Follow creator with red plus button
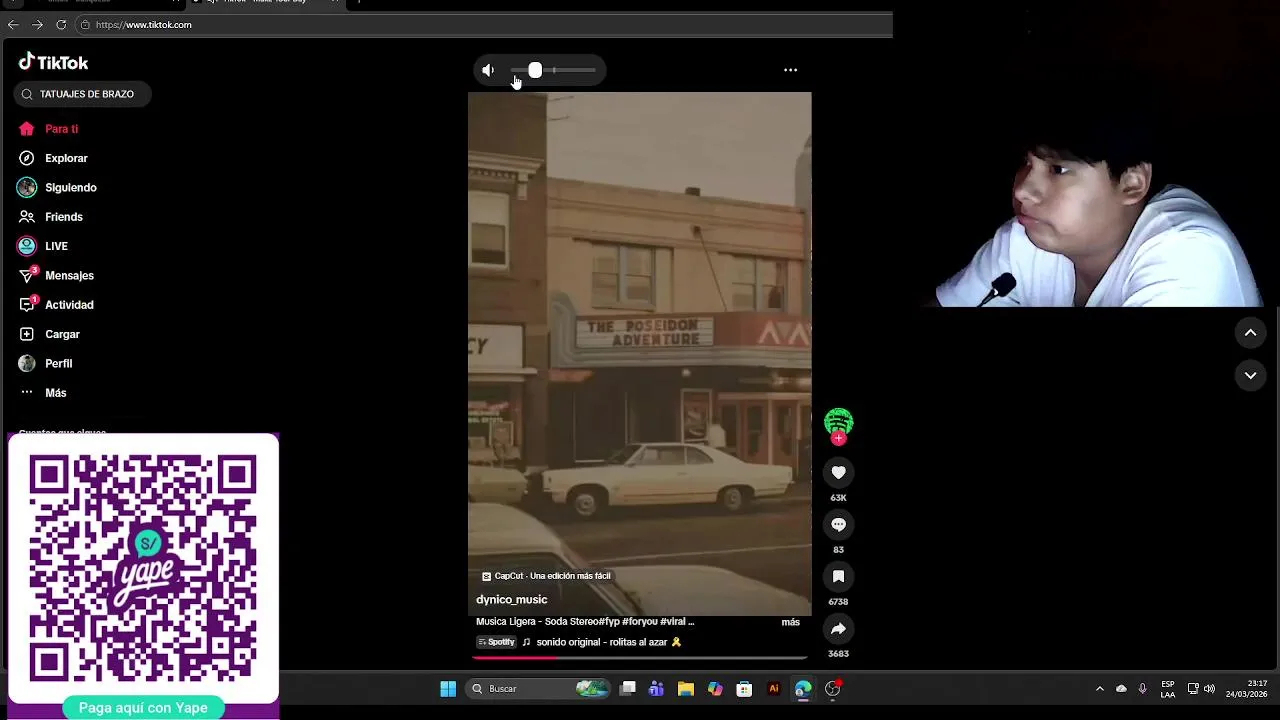The height and width of the screenshot is (720, 1280). click(x=838, y=439)
